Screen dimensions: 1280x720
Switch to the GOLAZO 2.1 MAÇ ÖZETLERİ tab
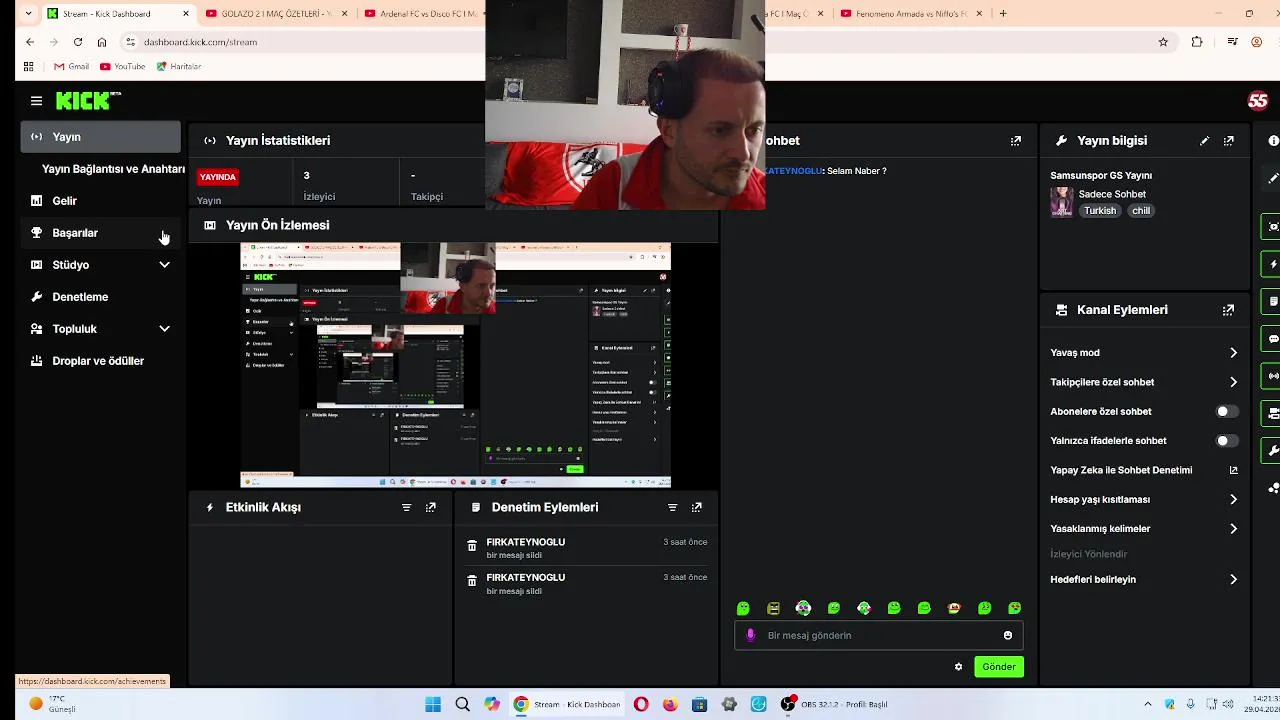[277, 14]
